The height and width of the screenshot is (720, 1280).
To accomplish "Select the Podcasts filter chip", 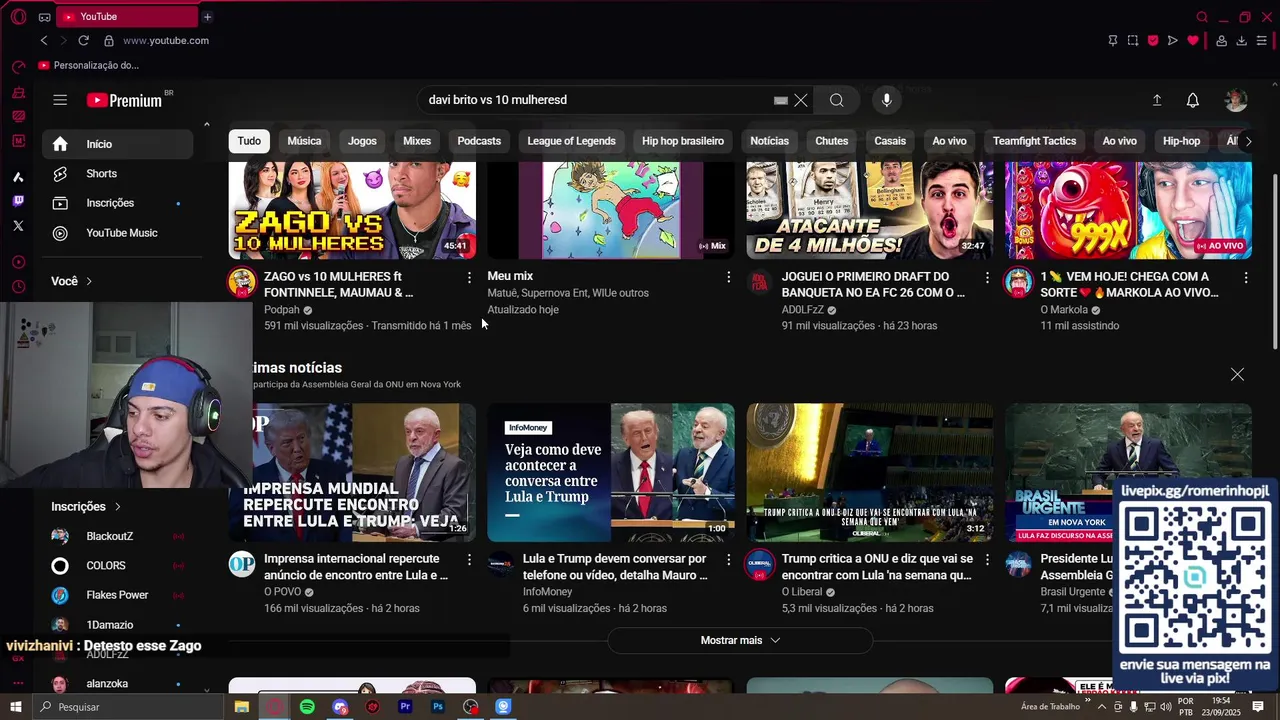I will pyautogui.click(x=479, y=141).
